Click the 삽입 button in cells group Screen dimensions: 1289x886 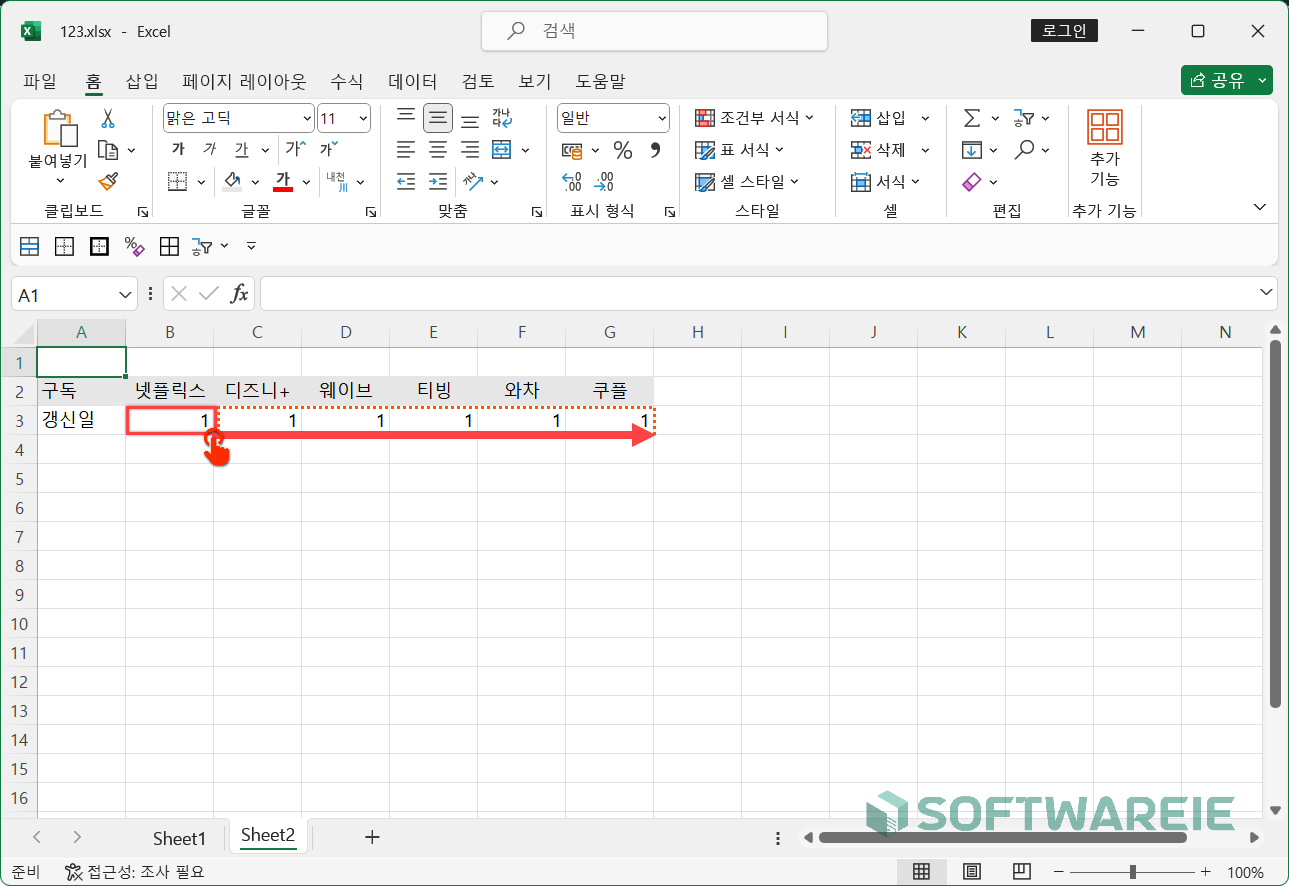click(x=881, y=118)
